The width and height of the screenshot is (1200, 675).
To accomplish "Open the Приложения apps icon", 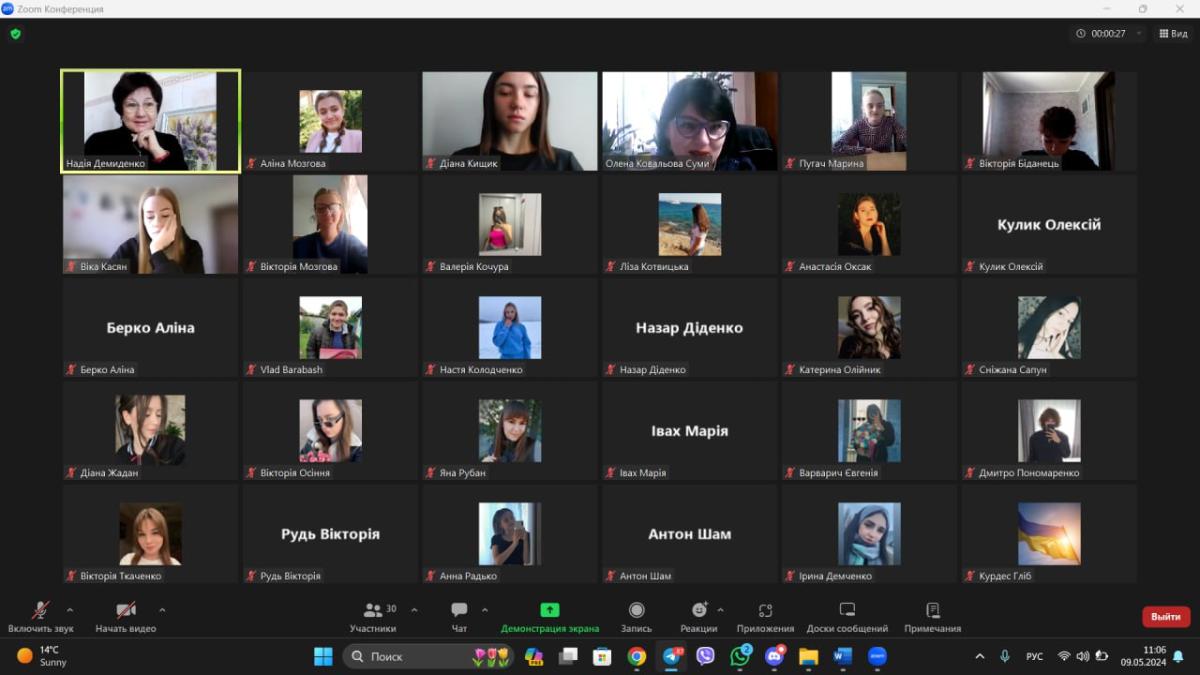I will point(765,610).
